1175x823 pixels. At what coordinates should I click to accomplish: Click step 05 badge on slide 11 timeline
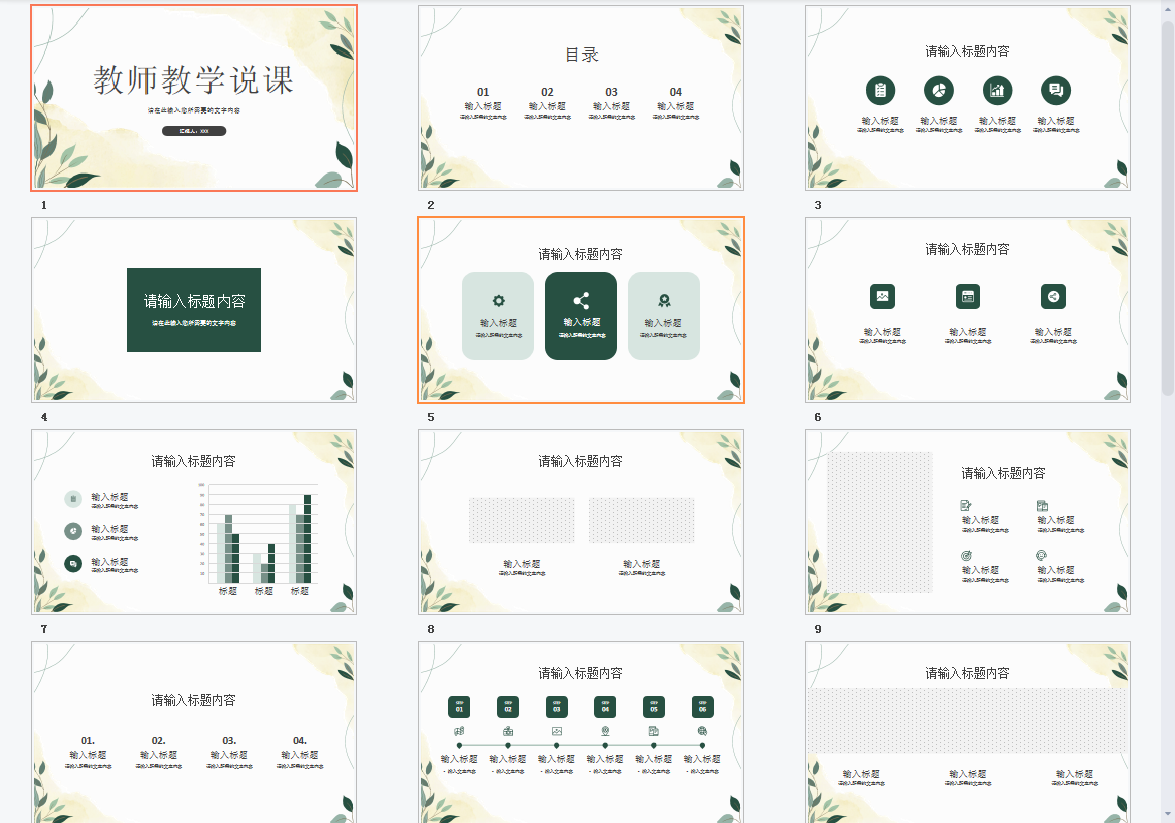tap(654, 707)
